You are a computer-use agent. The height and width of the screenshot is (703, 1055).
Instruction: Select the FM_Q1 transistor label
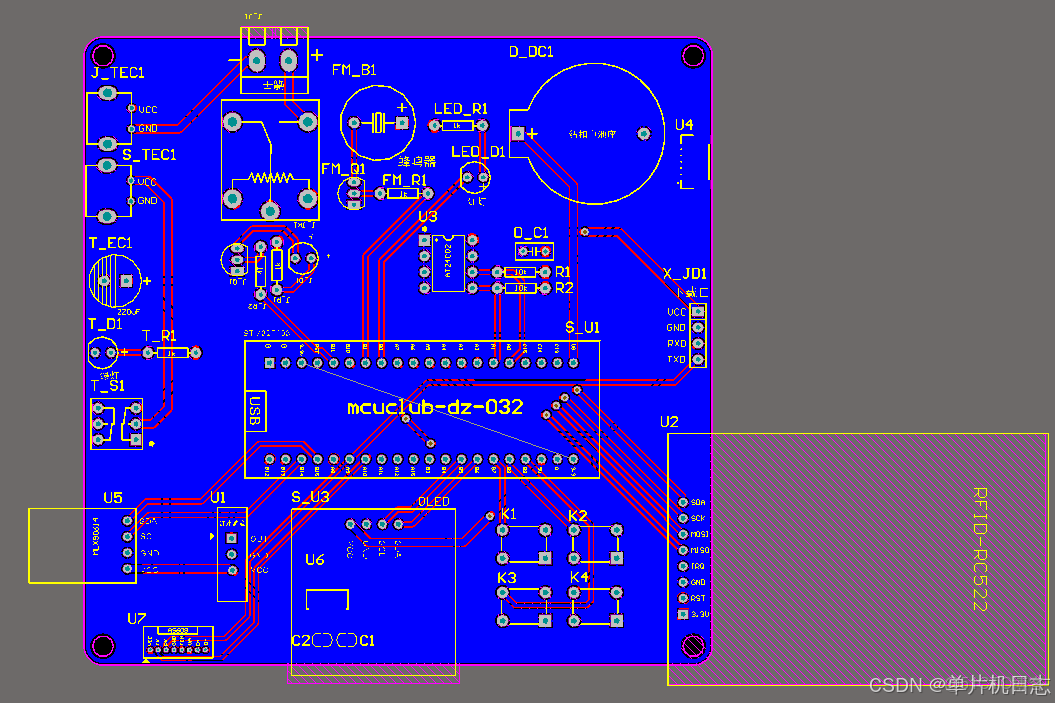343,169
